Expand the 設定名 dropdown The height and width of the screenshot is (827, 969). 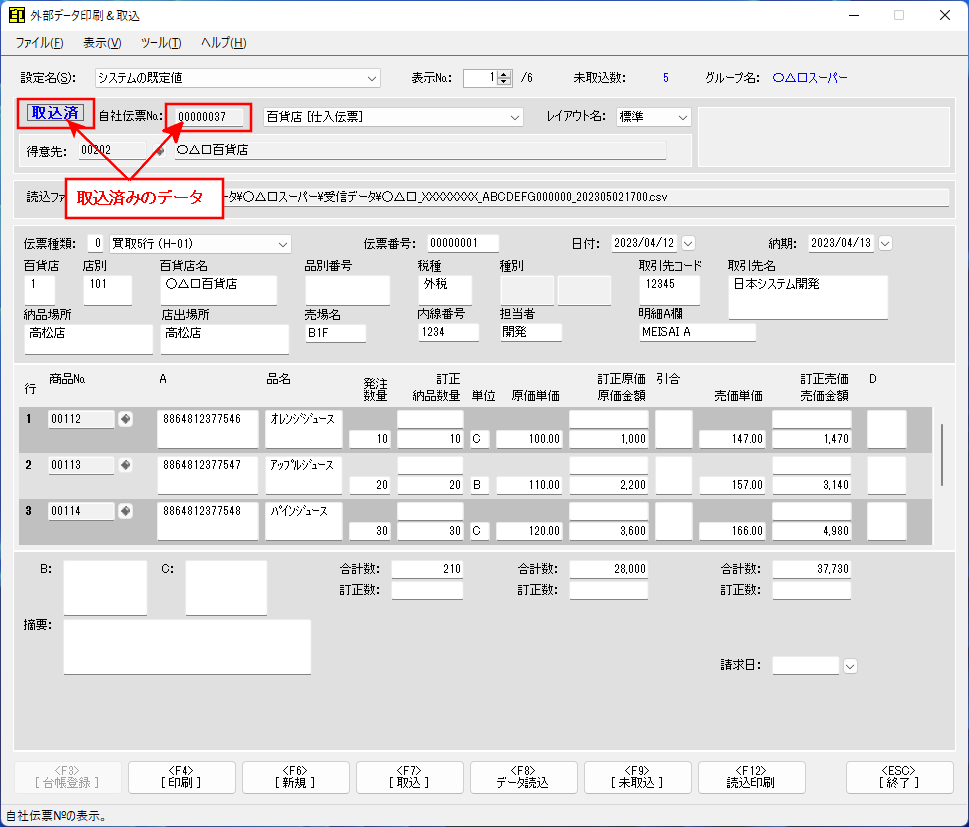pos(371,78)
